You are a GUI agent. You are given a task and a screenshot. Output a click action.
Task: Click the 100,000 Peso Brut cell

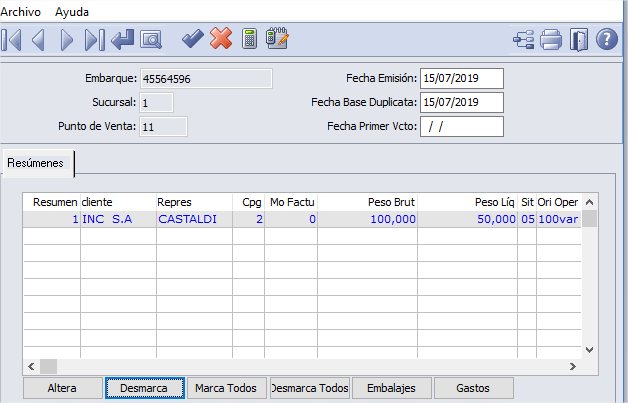pyautogui.click(x=368, y=219)
